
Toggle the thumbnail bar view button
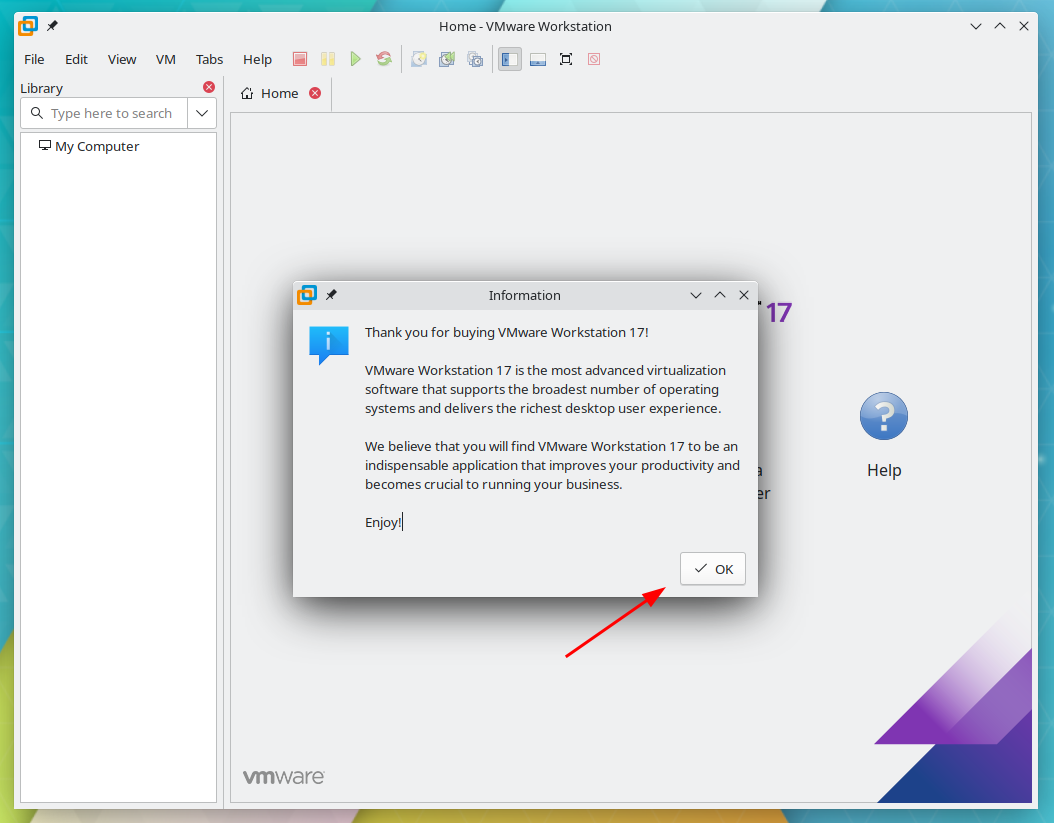pos(538,60)
